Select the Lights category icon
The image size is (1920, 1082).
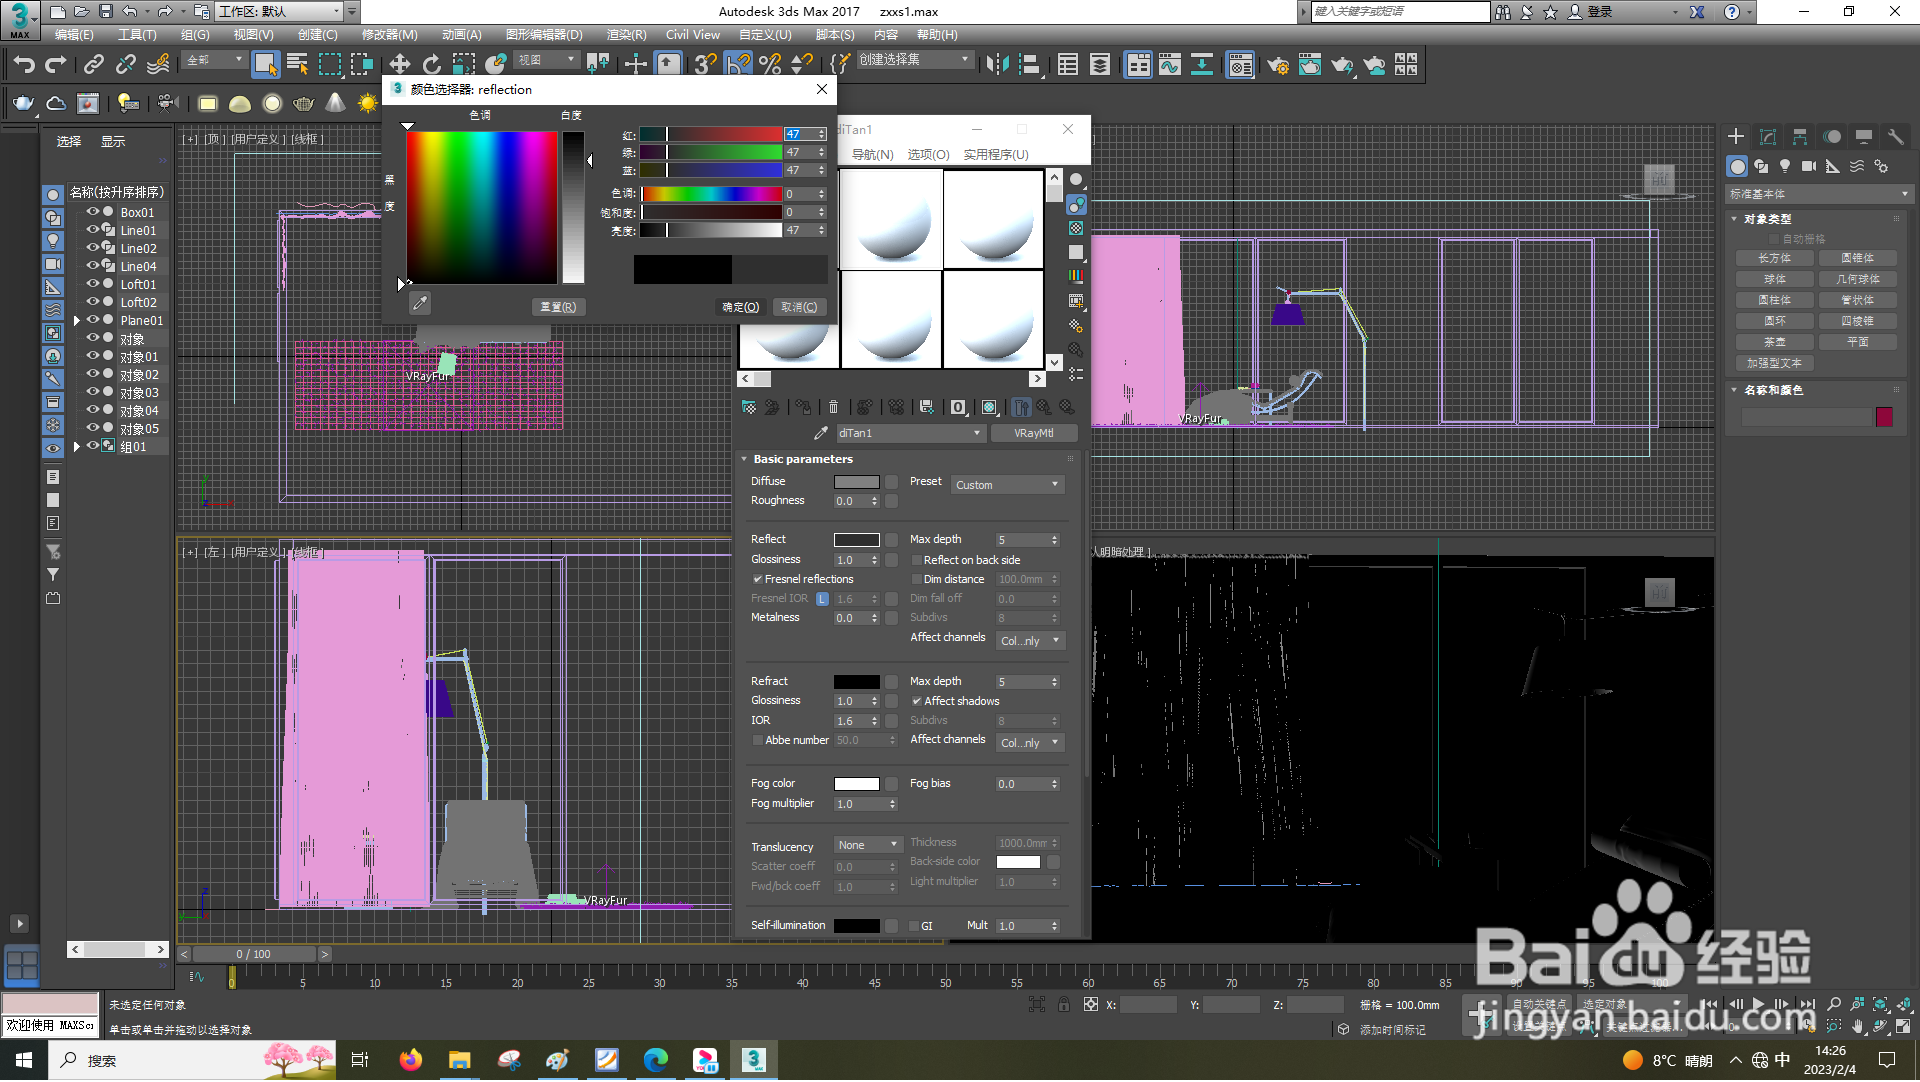tap(1785, 166)
